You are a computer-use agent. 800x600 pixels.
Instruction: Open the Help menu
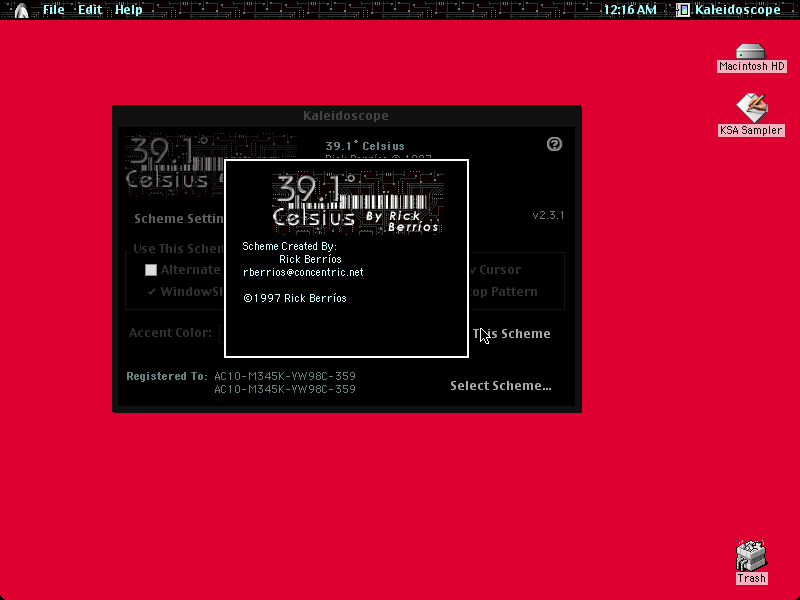coord(129,10)
